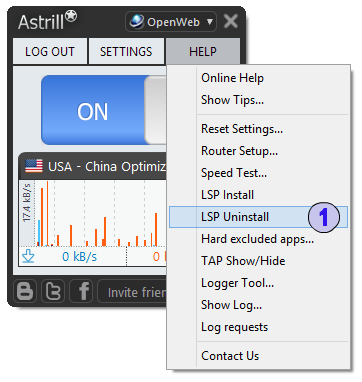The image size is (362, 382).
Task: Select TAP Show/Hide menu item
Action: (258, 261)
